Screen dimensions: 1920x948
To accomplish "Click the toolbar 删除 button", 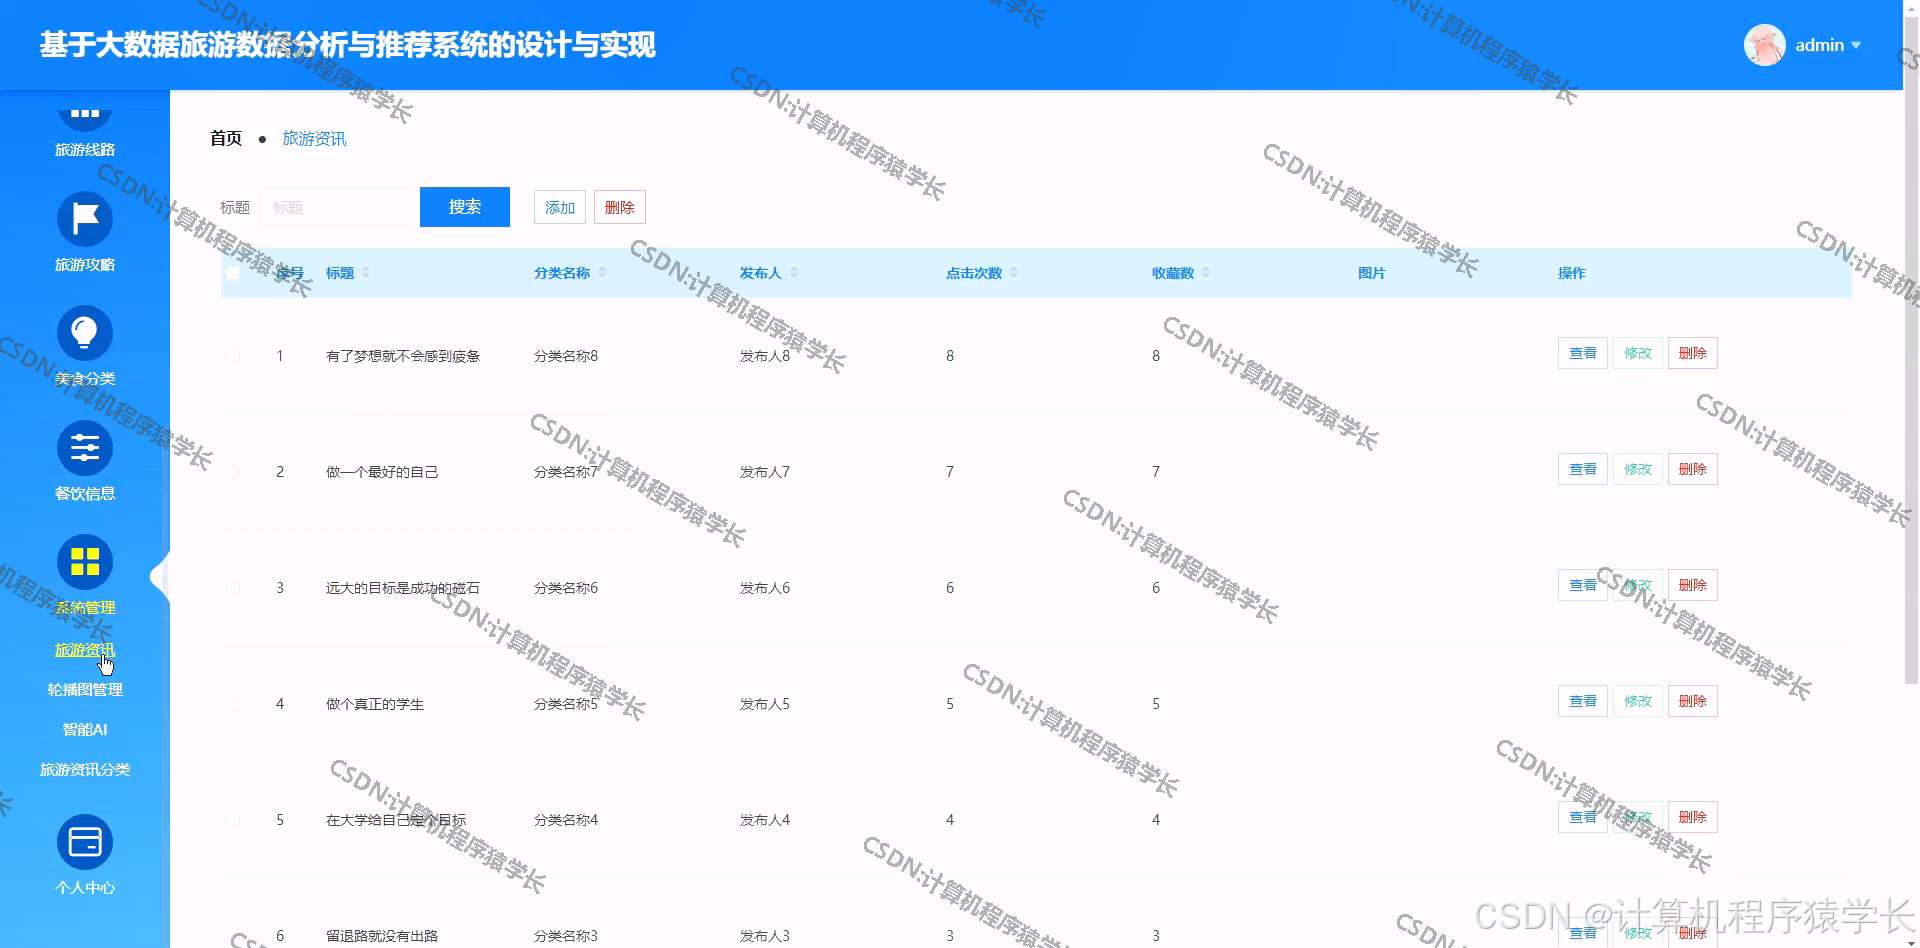I will coord(620,207).
